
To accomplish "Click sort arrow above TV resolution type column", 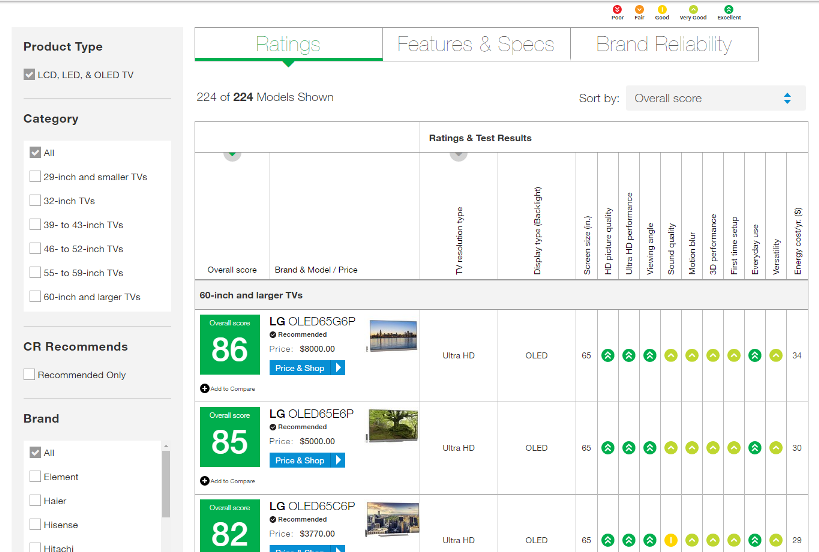I will 459,154.
